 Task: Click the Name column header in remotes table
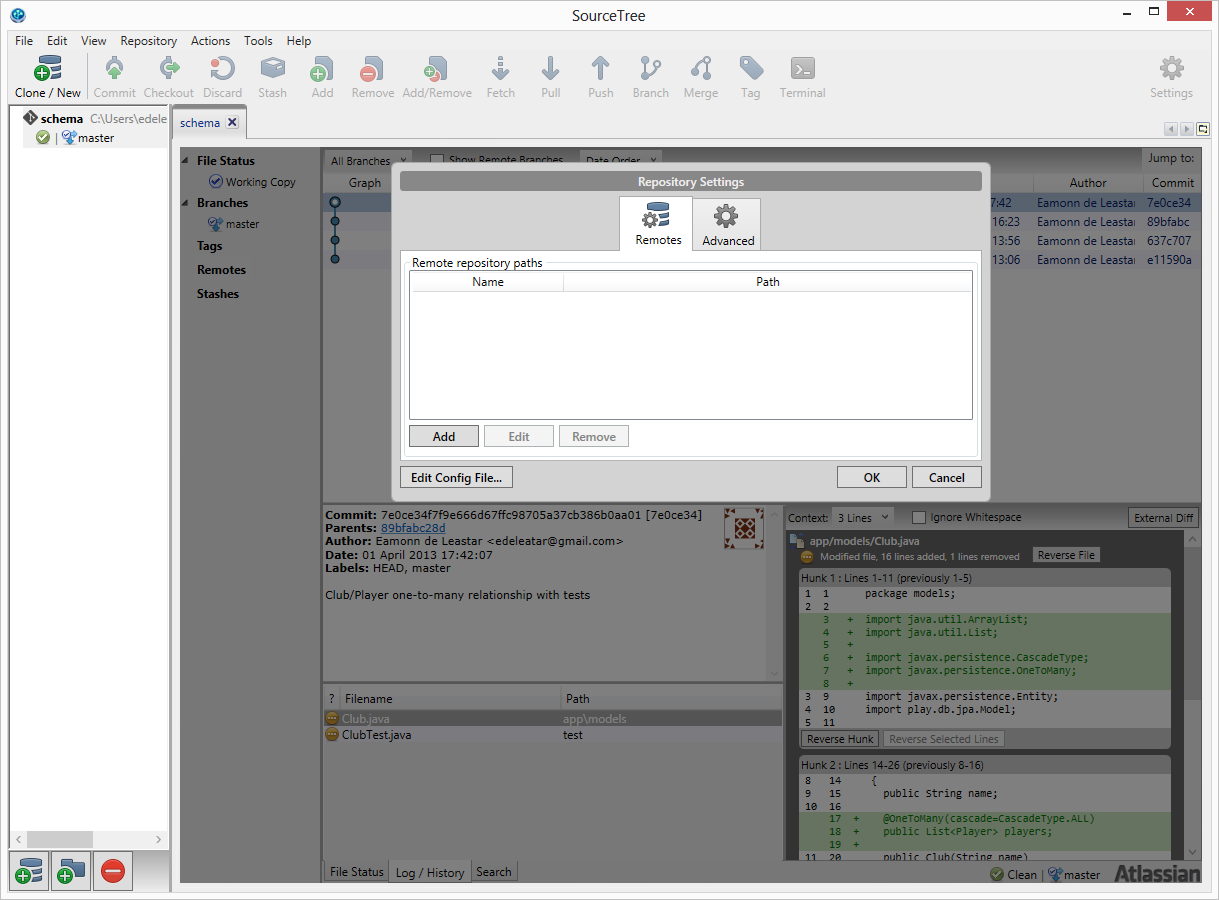pos(487,282)
